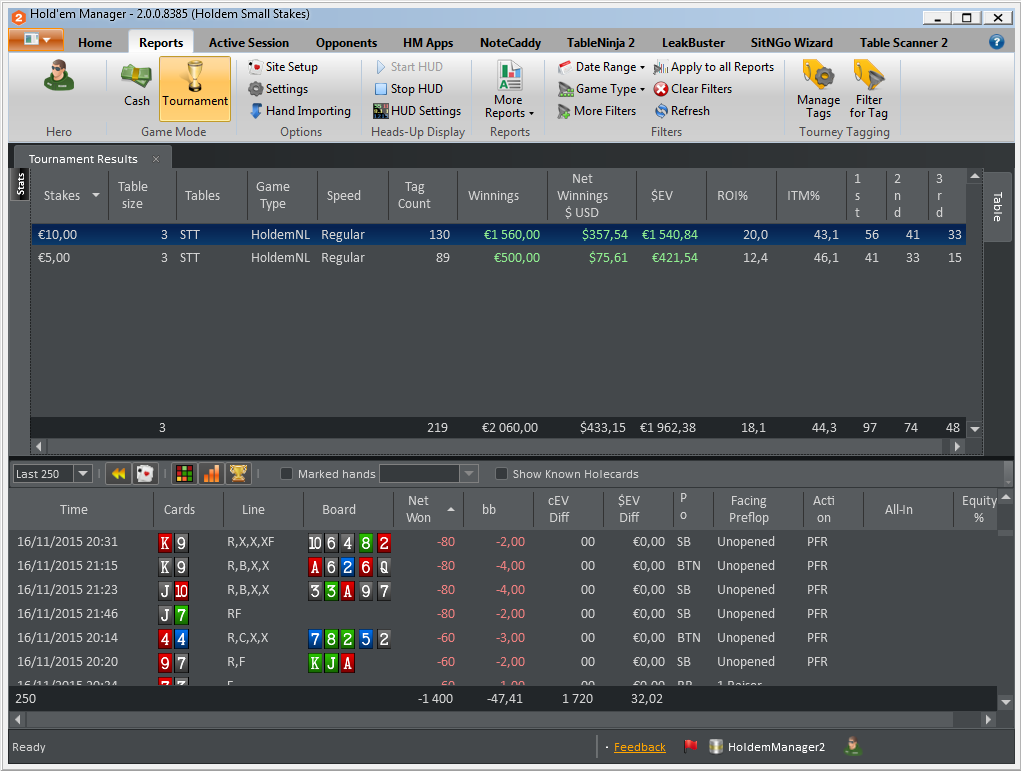The image size is (1021, 771).
Task: Click the playing cards icon in hands toolbar
Action: [145, 474]
